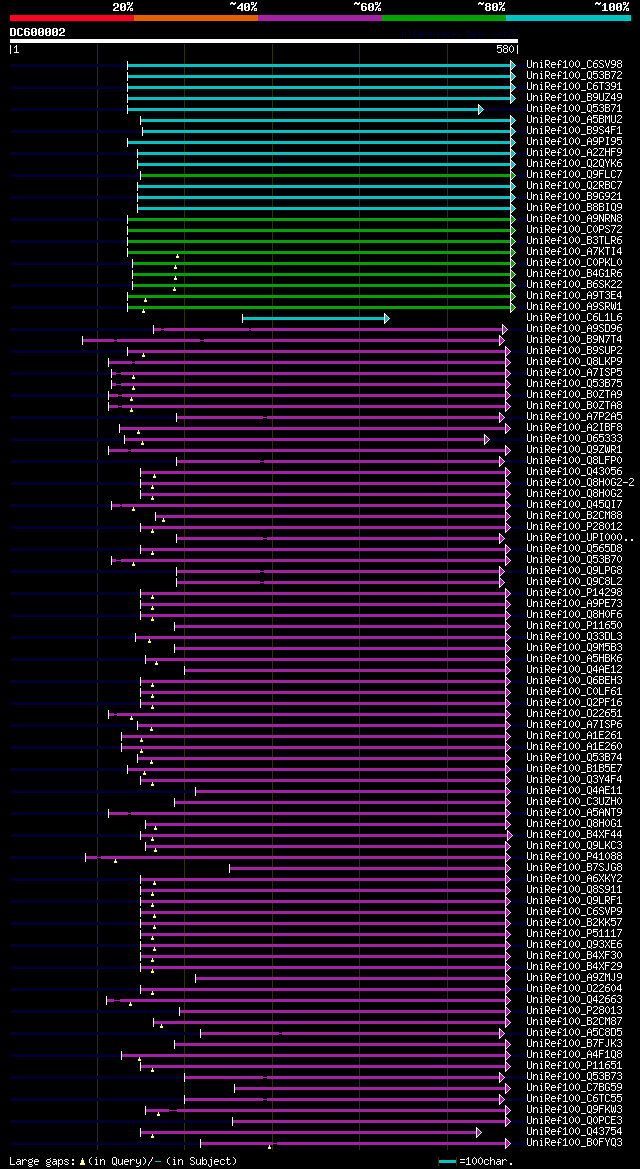Viewport: 640px width, 1169px height.
Task: Select the UniRef100_B0FYQ3 label
Action: [574, 1142]
